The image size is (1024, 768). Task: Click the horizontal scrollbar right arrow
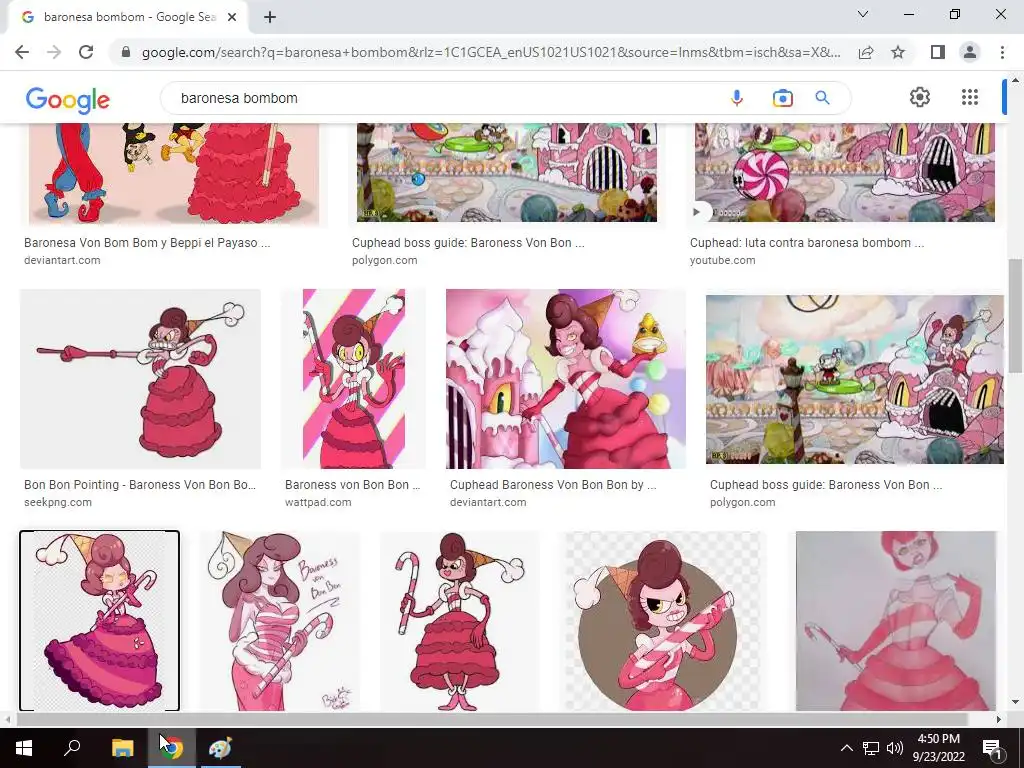[x=999, y=719]
